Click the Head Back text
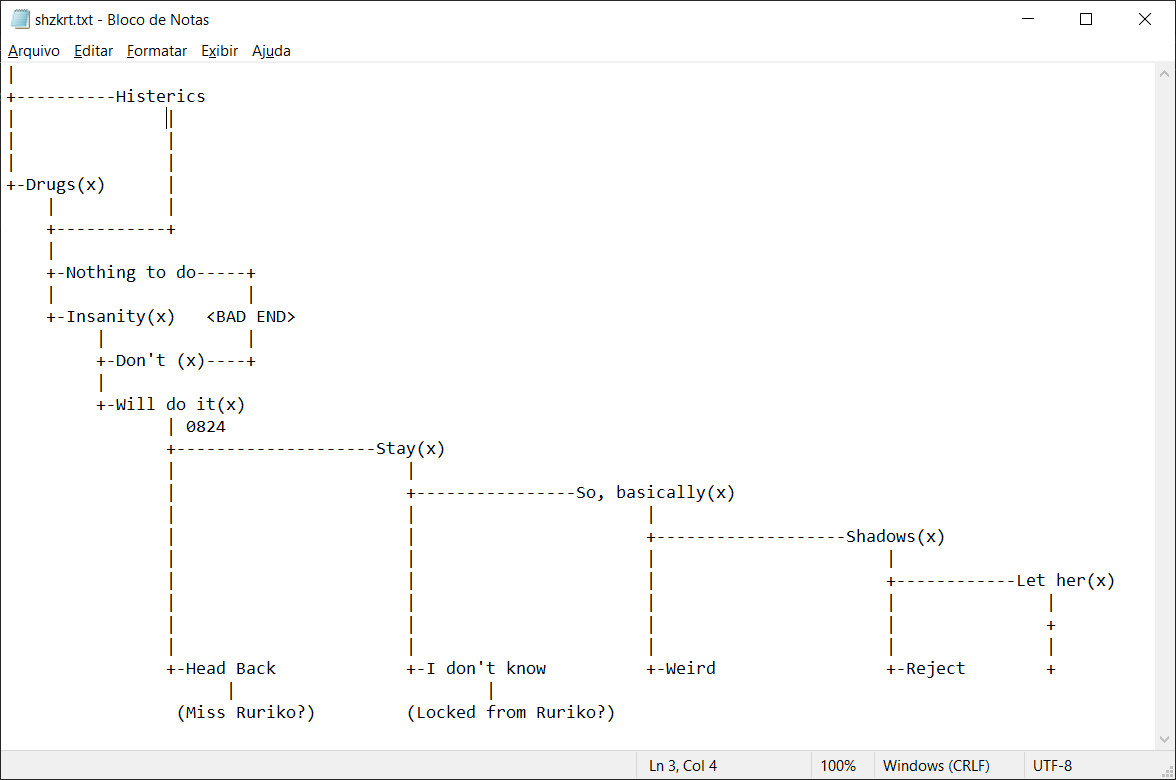 coord(231,668)
